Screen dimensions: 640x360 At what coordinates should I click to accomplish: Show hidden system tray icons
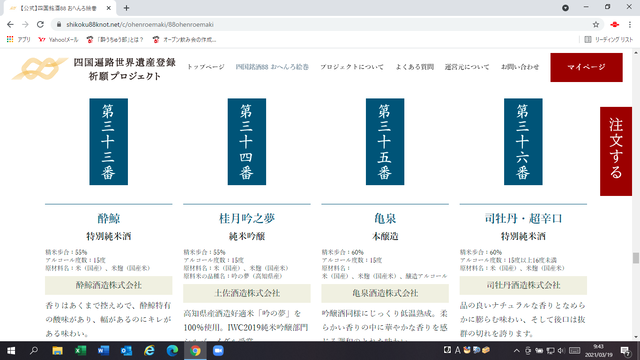coord(517,351)
